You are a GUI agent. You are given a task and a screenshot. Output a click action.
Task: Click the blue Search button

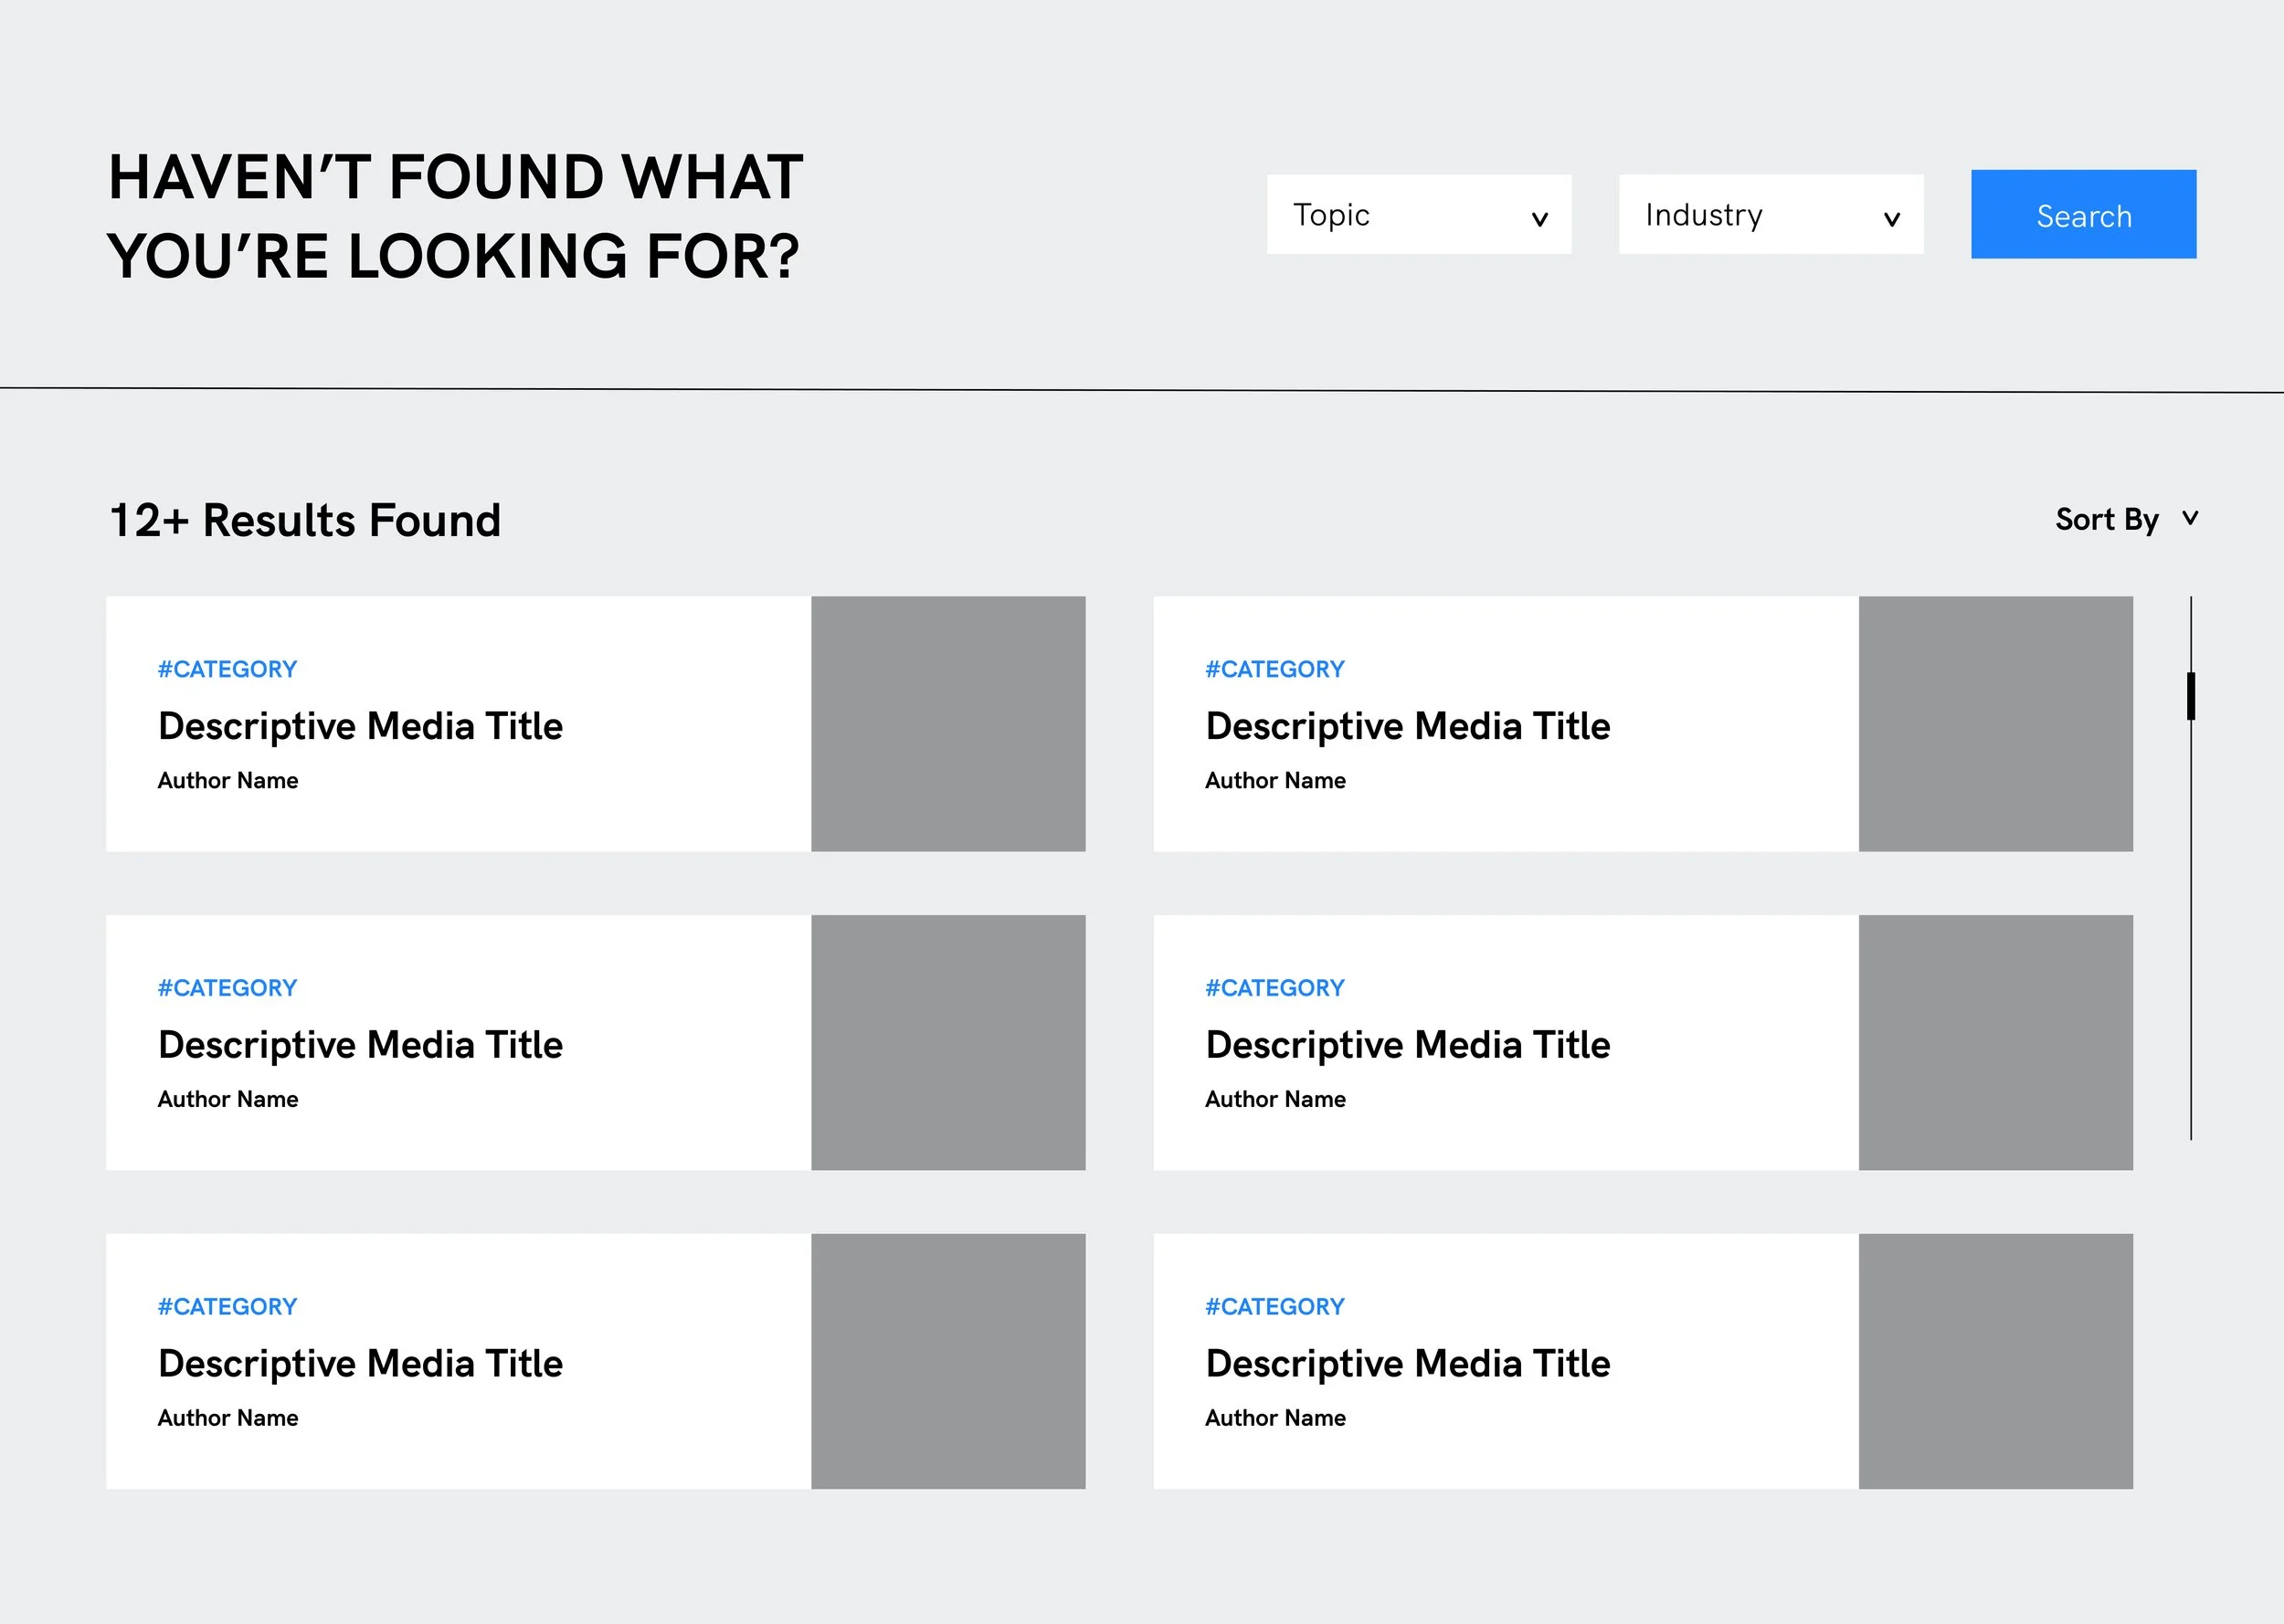point(2082,215)
